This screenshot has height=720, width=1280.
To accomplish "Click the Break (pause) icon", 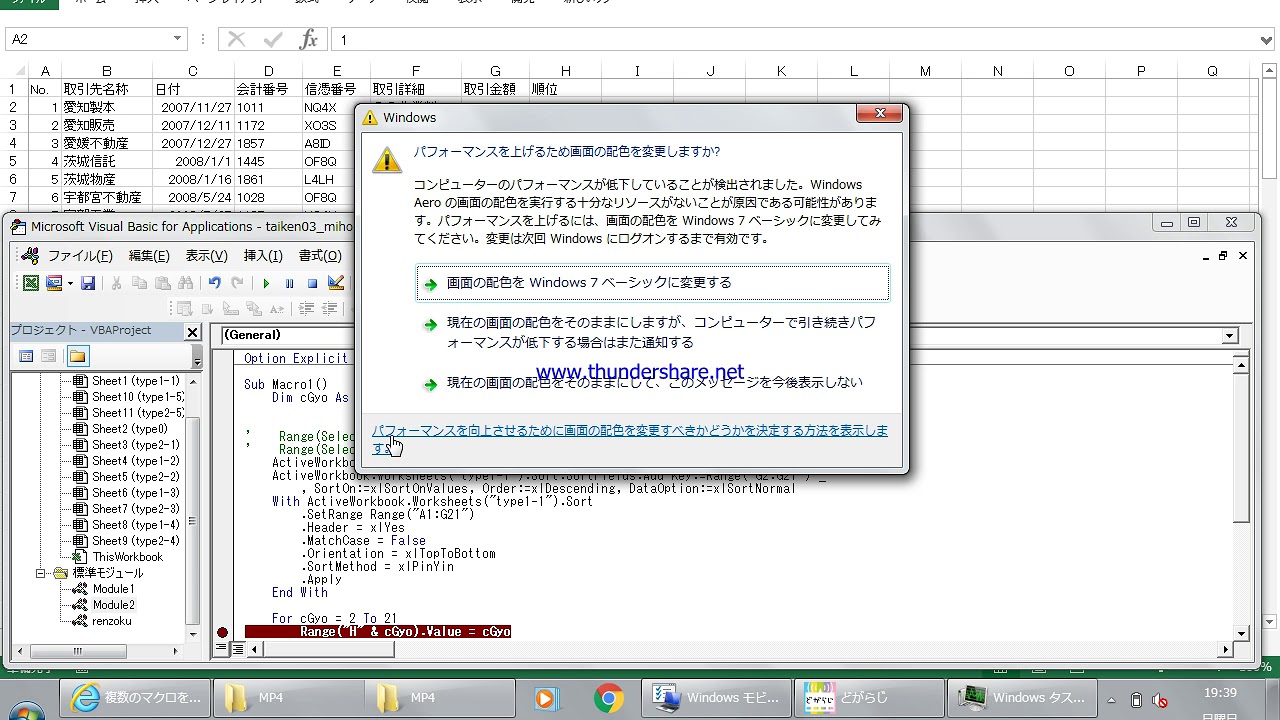I will 289,283.
